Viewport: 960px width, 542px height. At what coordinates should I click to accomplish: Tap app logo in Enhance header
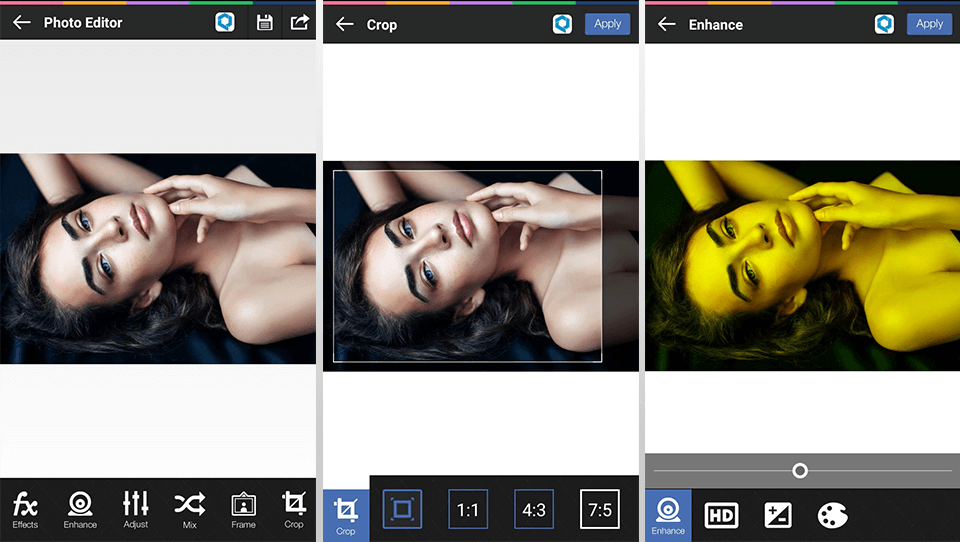coord(884,24)
